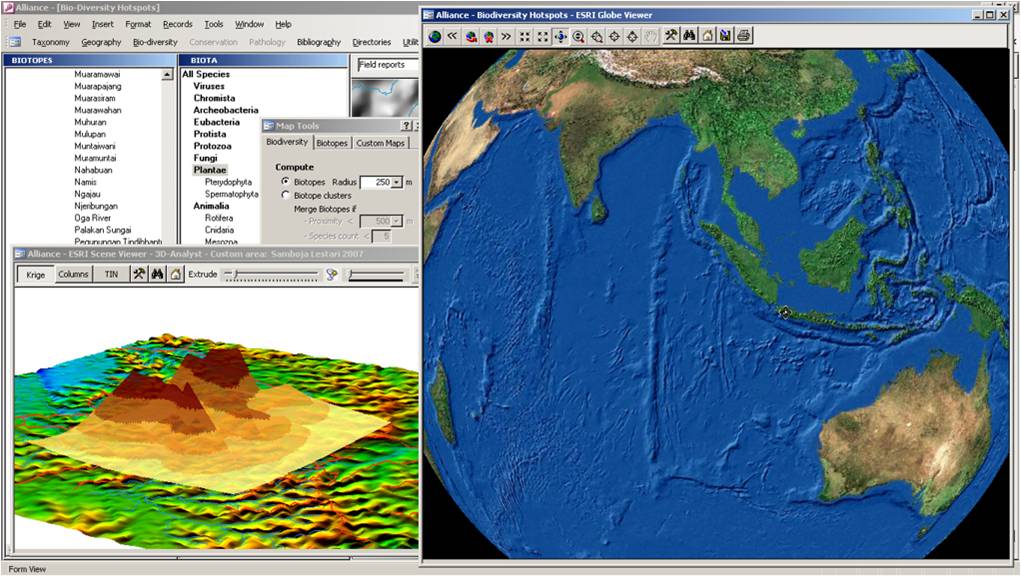Click the second crosshair target icon

click(x=632, y=36)
